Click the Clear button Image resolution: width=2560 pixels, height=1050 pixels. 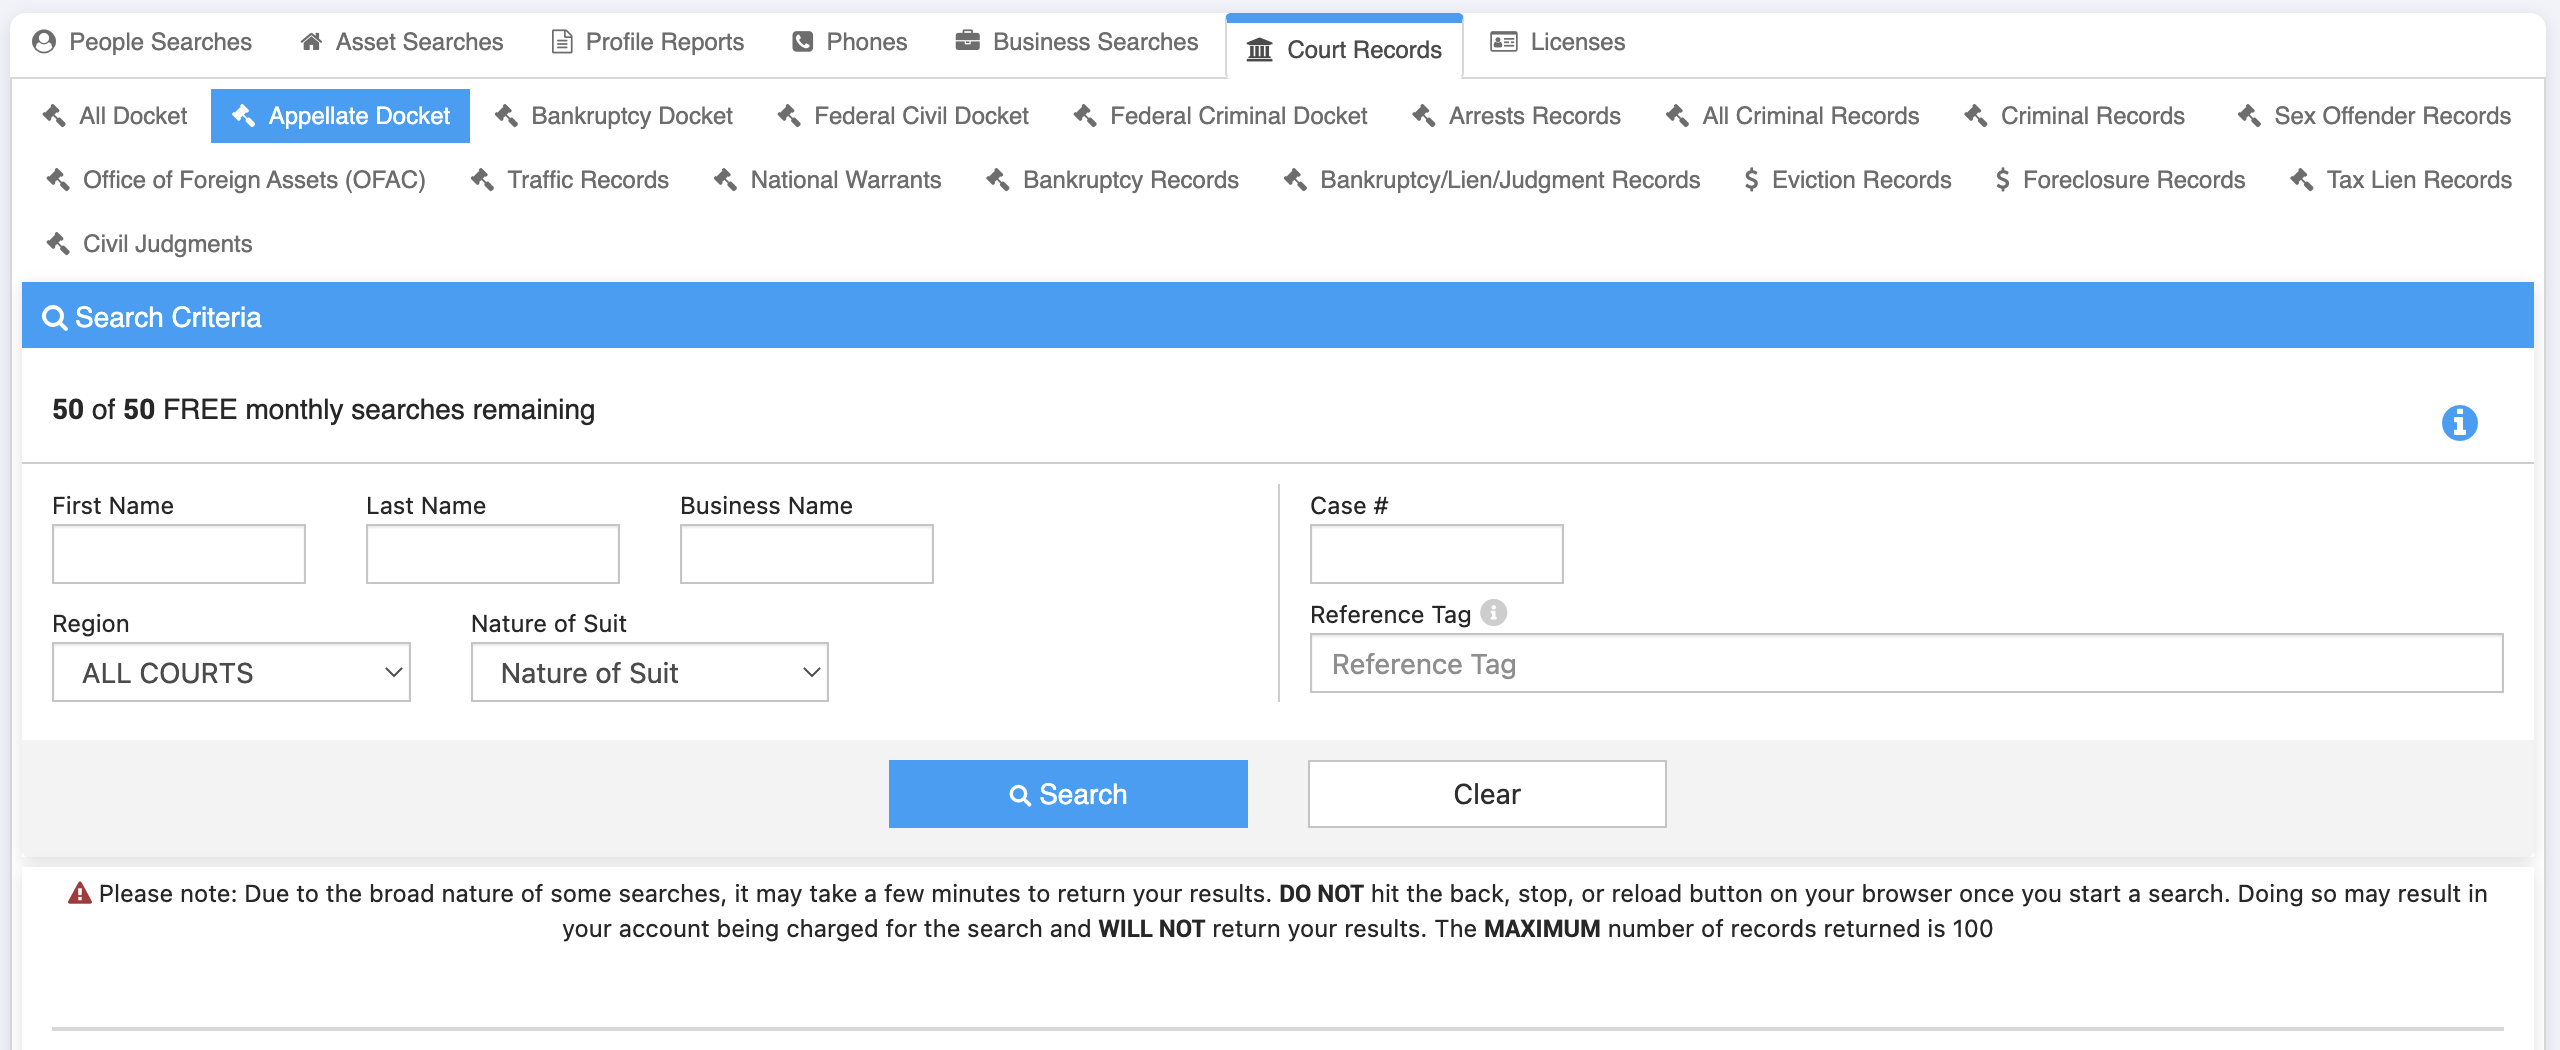click(x=1487, y=794)
